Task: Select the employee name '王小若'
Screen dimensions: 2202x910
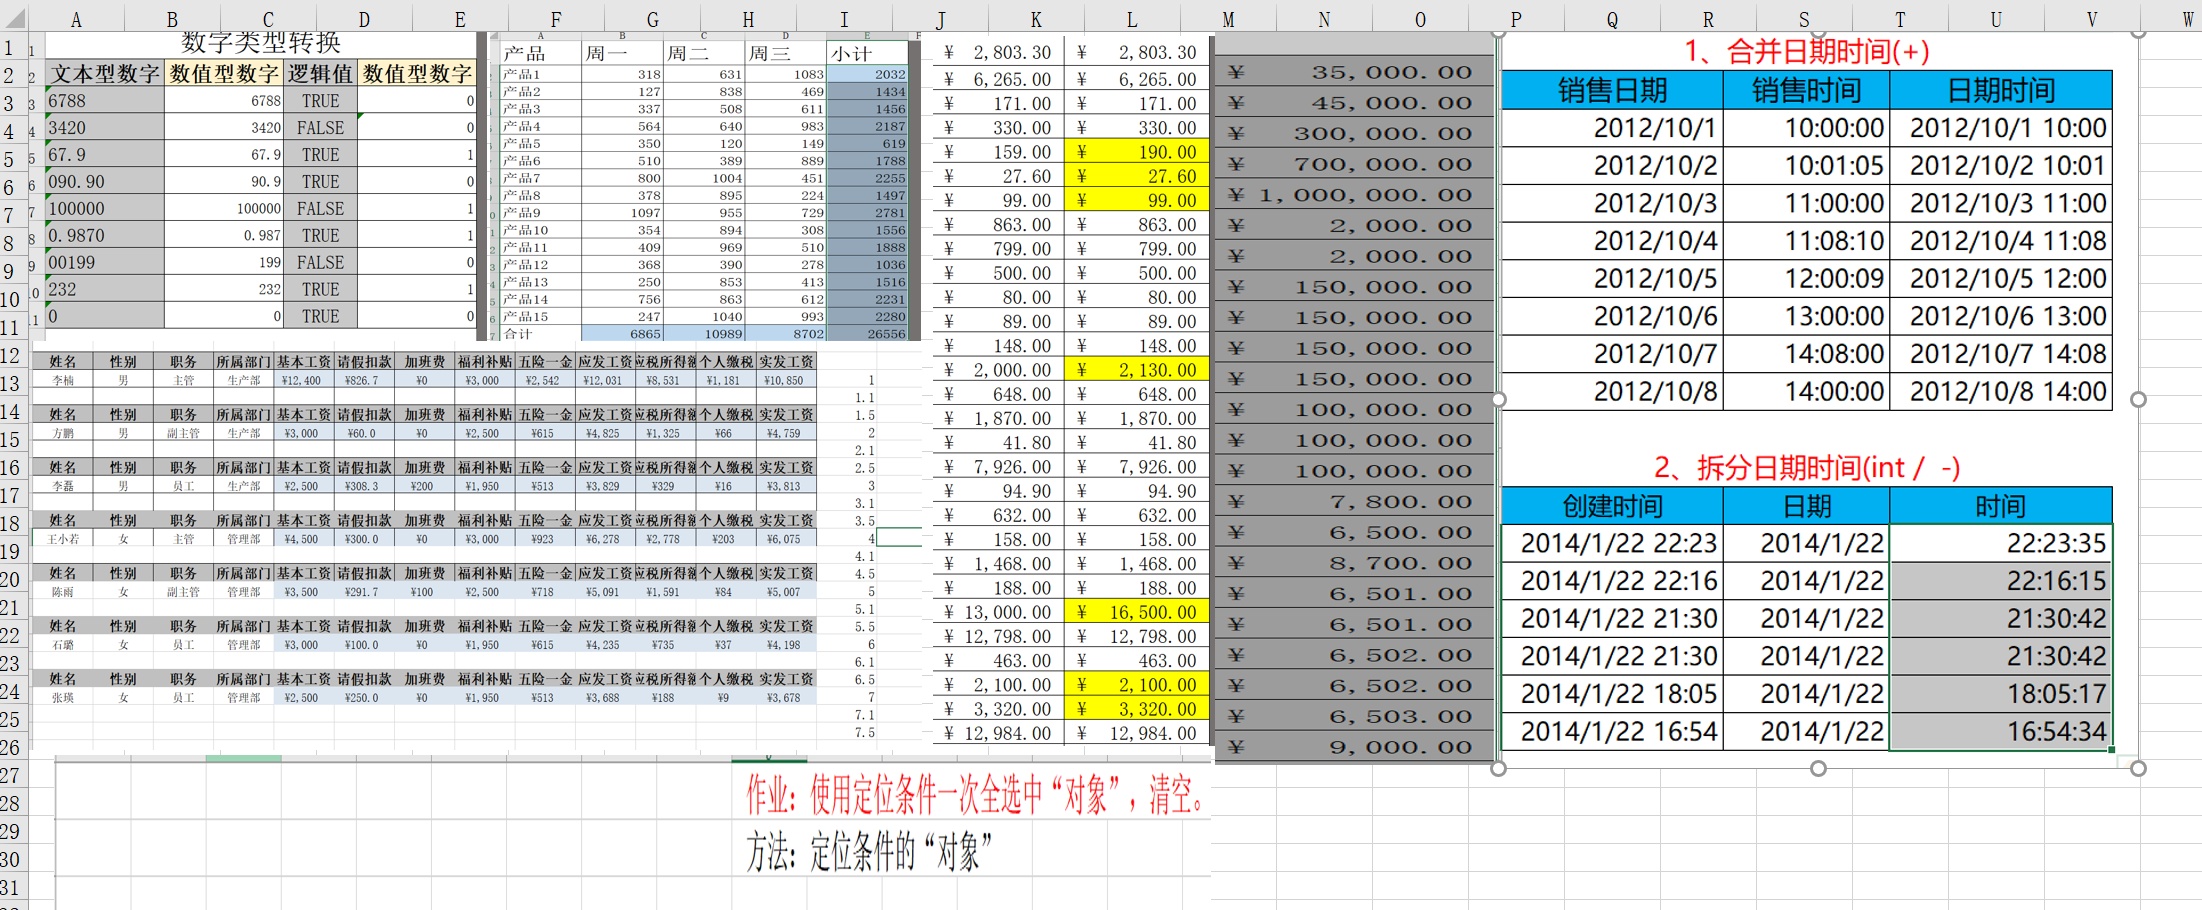Action: tap(63, 539)
